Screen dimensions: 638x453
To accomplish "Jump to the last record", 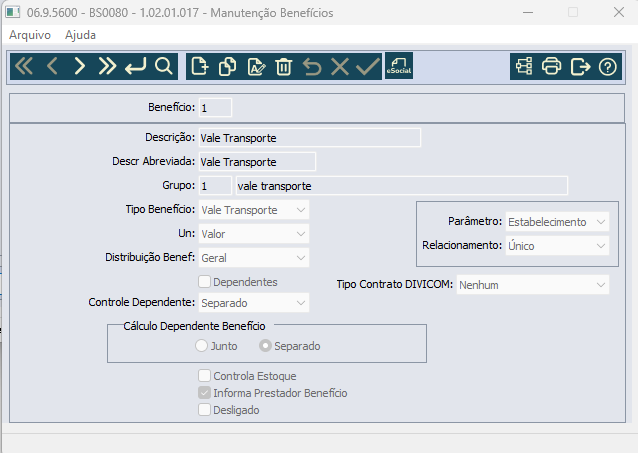I will click(x=107, y=66).
